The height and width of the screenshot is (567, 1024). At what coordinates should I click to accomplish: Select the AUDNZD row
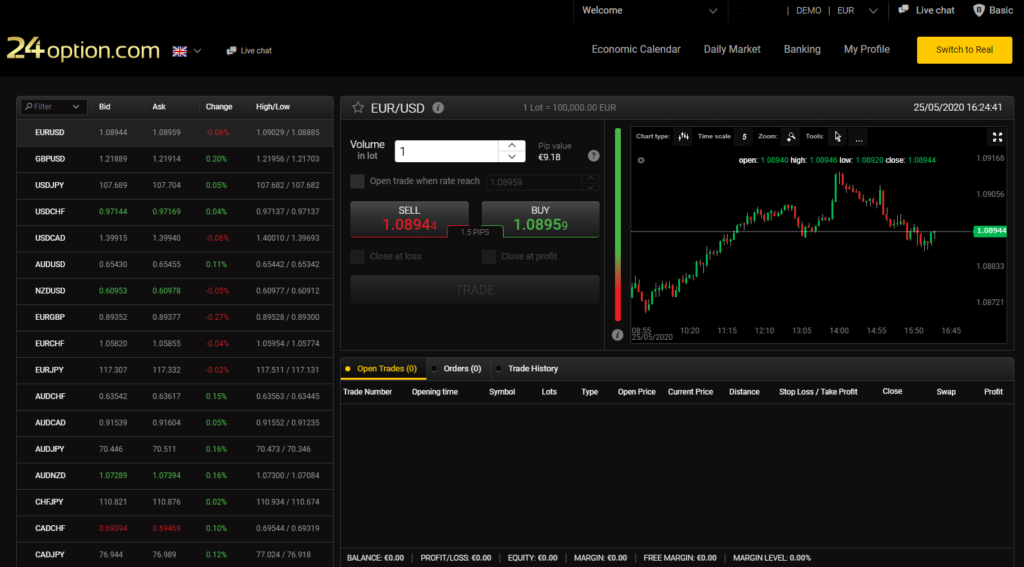point(175,475)
